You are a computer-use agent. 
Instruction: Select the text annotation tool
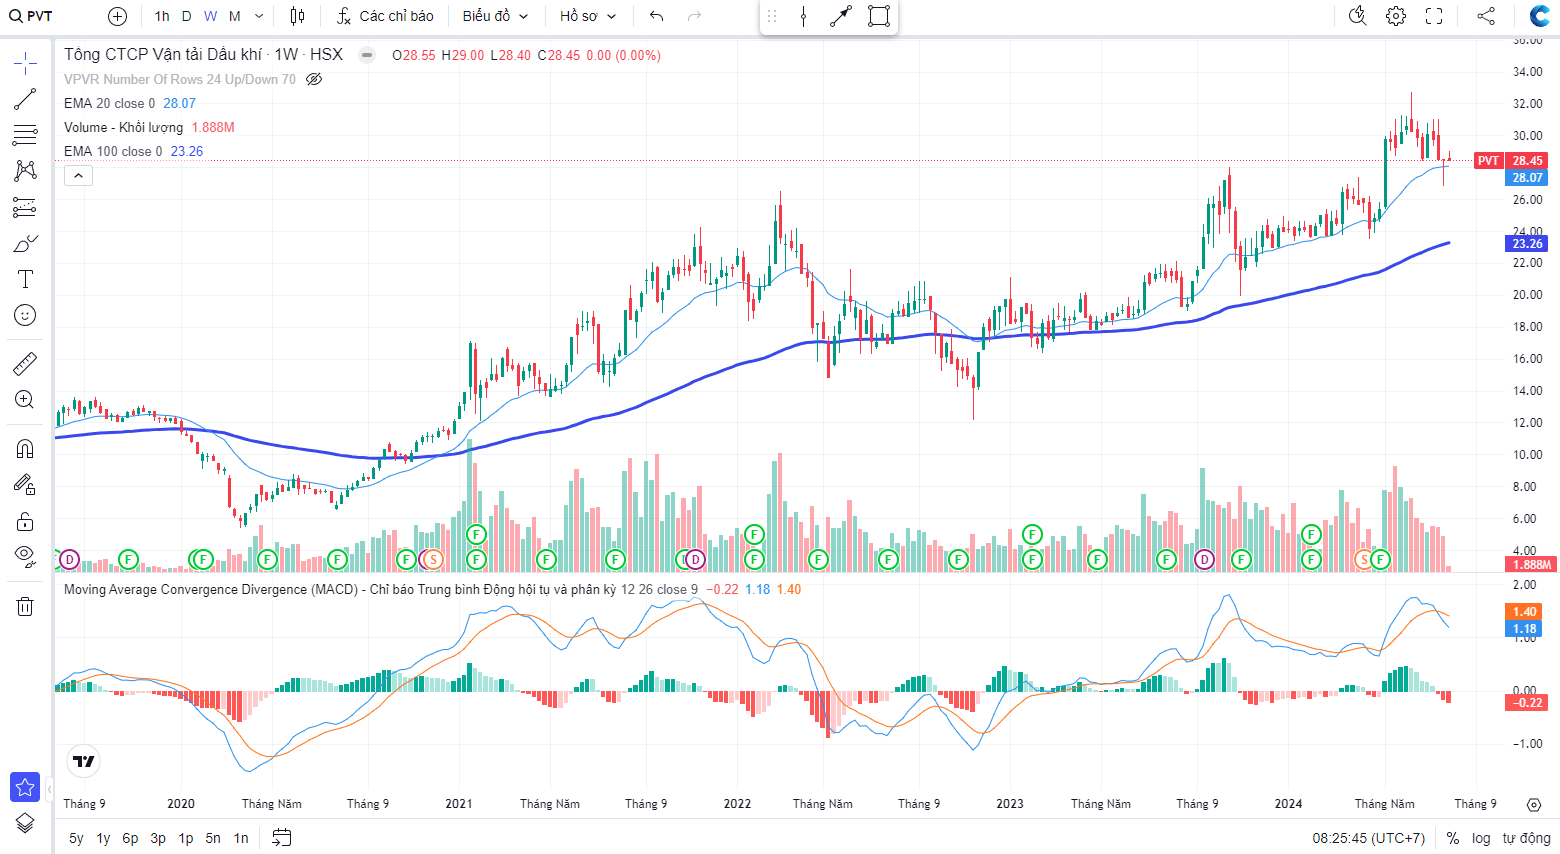25,279
